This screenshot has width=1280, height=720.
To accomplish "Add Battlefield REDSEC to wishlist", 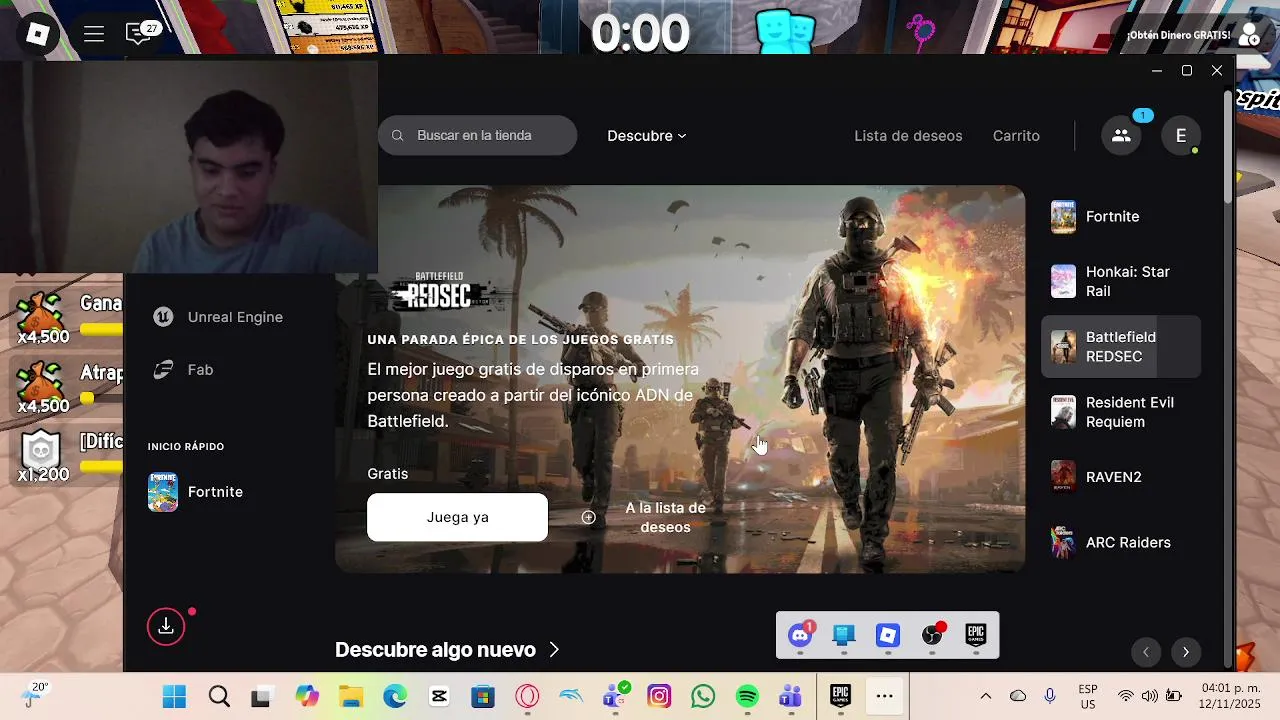I will point(645,517).
